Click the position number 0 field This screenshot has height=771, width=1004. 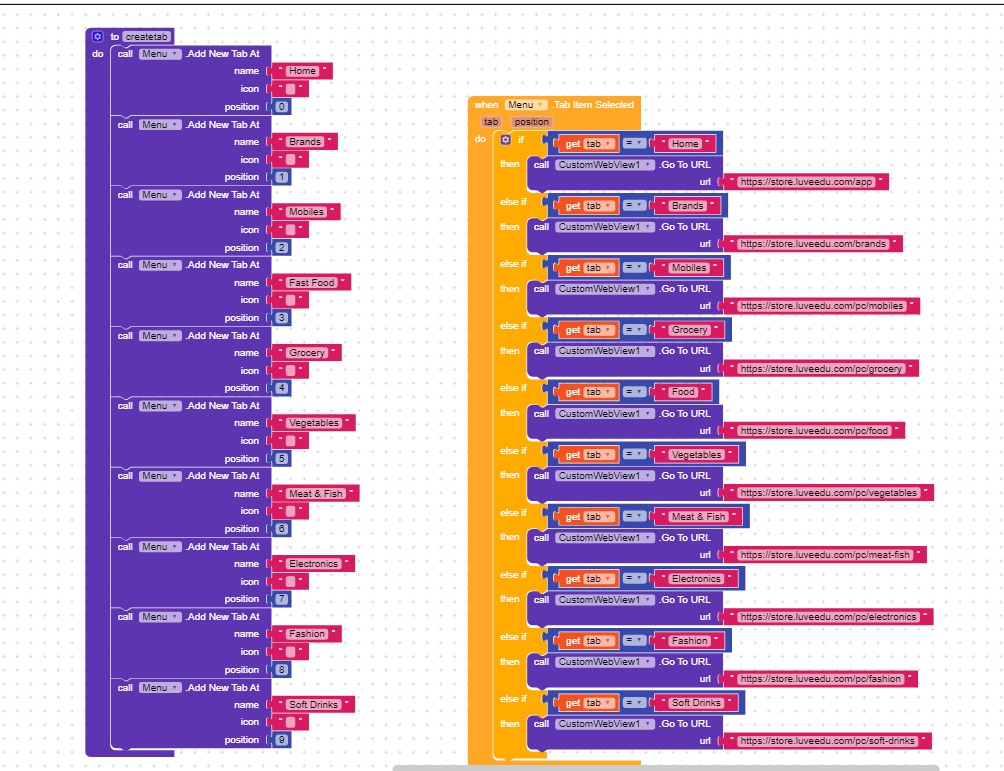pos(282,107)
